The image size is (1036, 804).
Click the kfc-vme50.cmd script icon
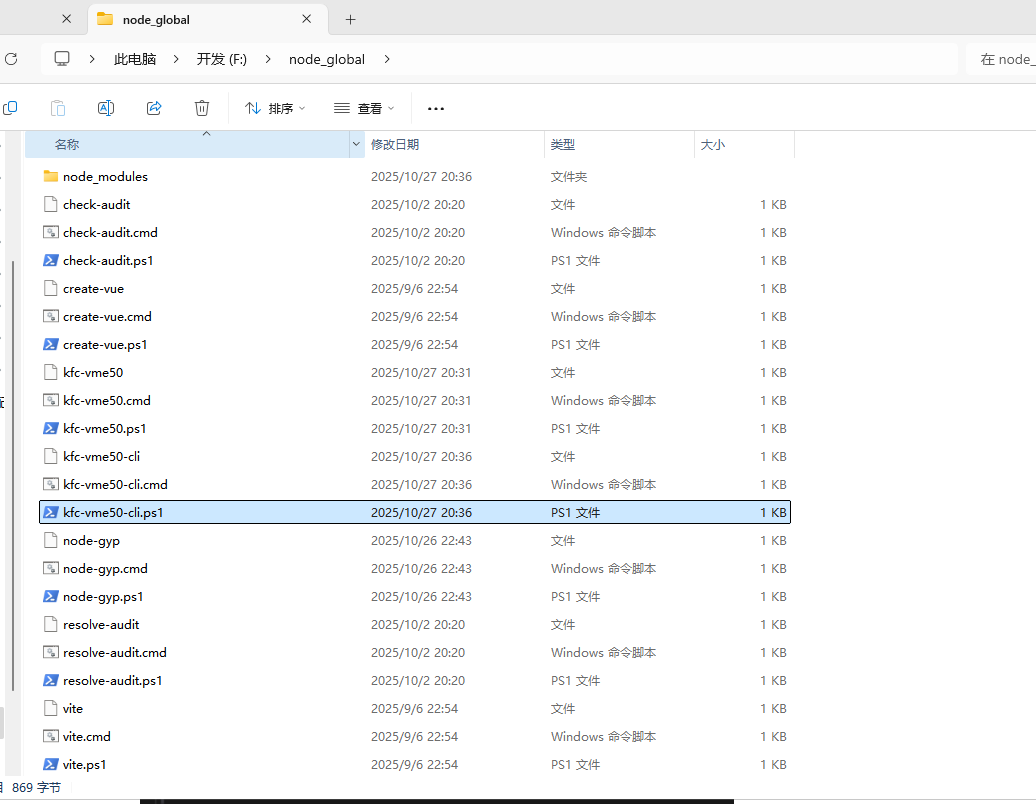point(51,400)
